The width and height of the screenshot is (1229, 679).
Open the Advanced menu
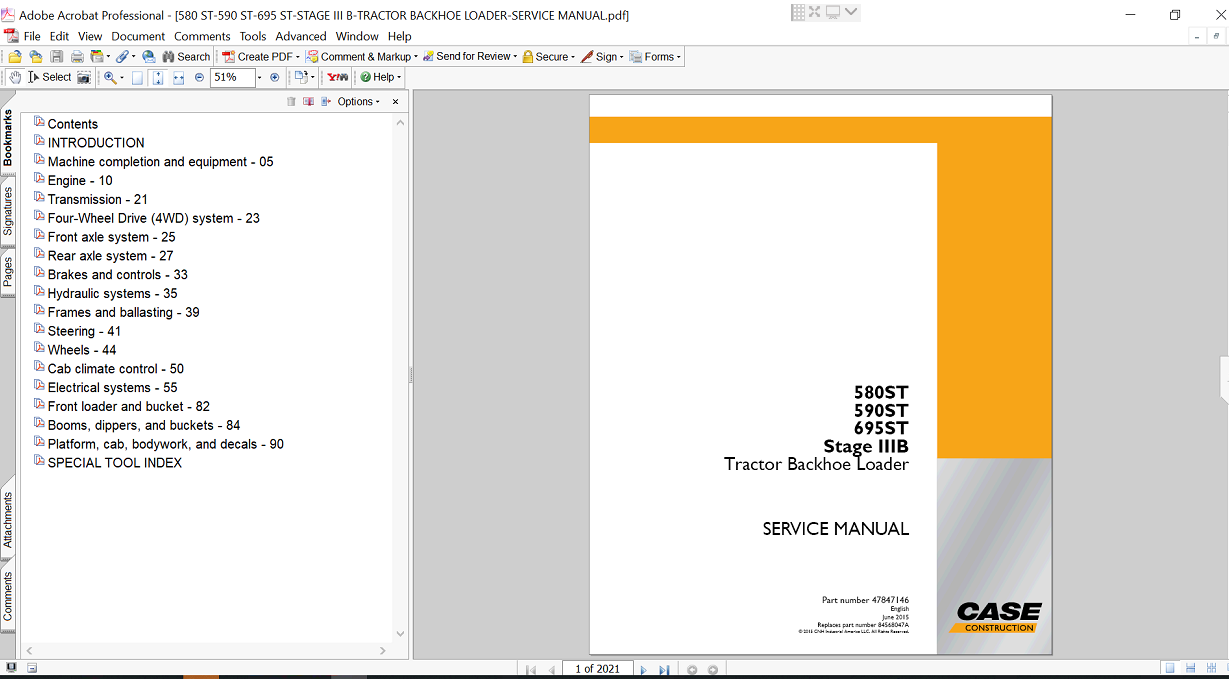tap(301, 36)
